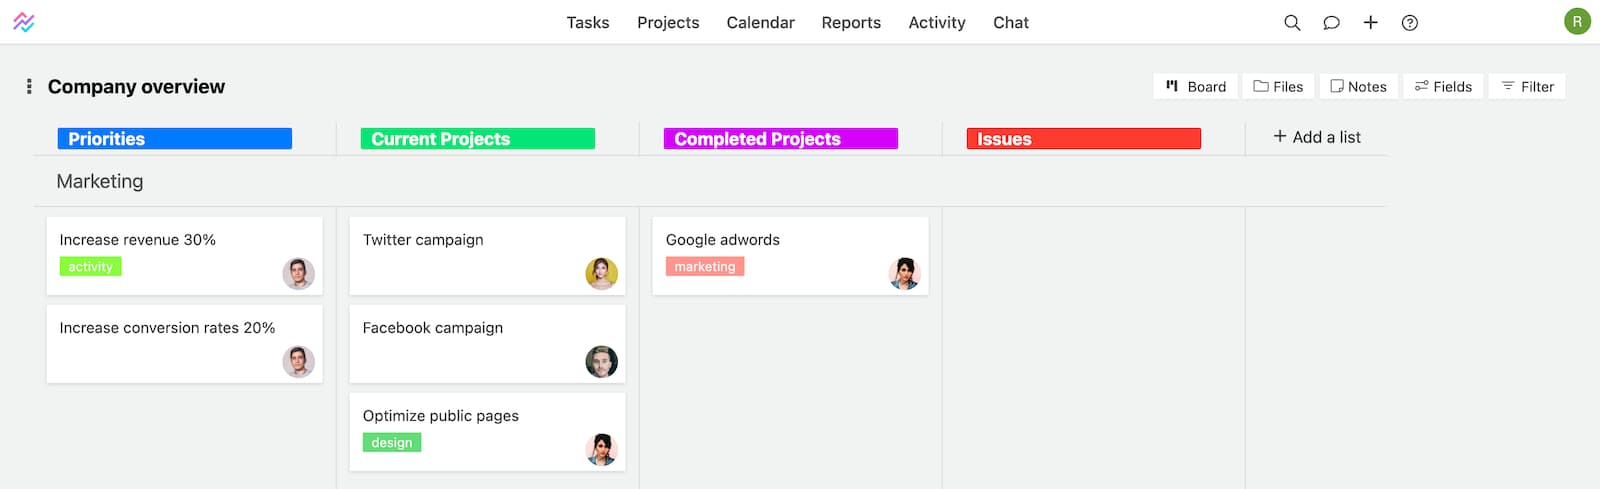
Task: Click assignee avatar on Facebook campaign card
Action: tap(601, 361)
